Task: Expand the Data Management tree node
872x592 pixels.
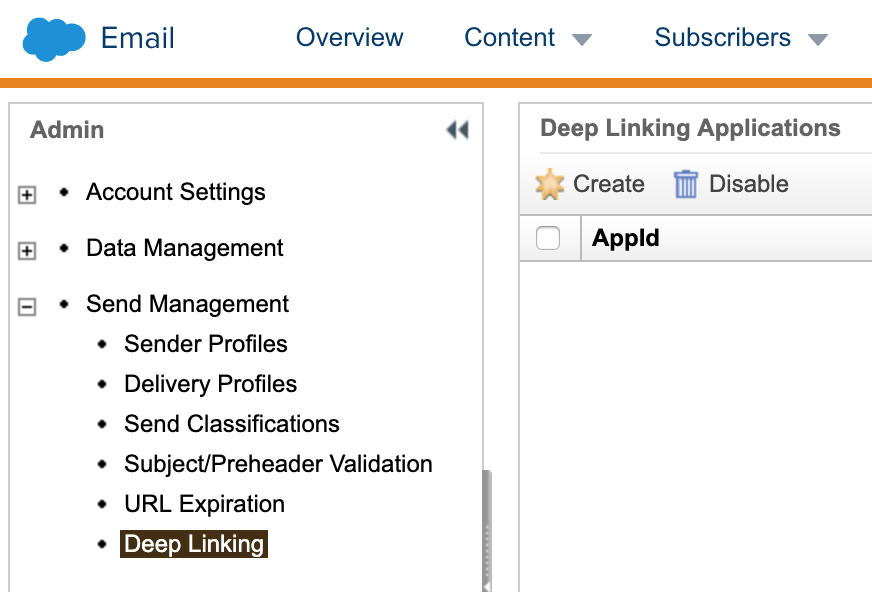Action: click(27, 251)
